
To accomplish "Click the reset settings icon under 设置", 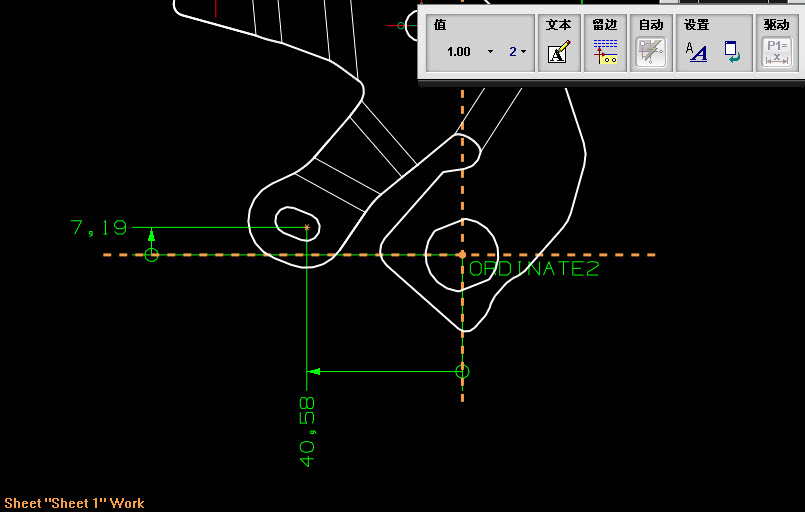I will (x=732, y=52).
